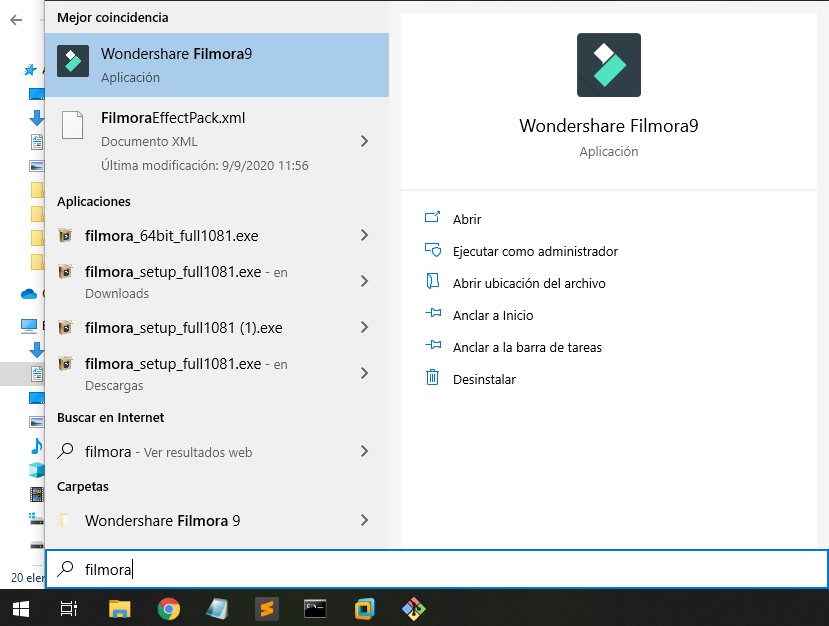Viewport: 829px width, 626px height.
Task: Click the Filmora9 app icon in best match
Action: 73,61
